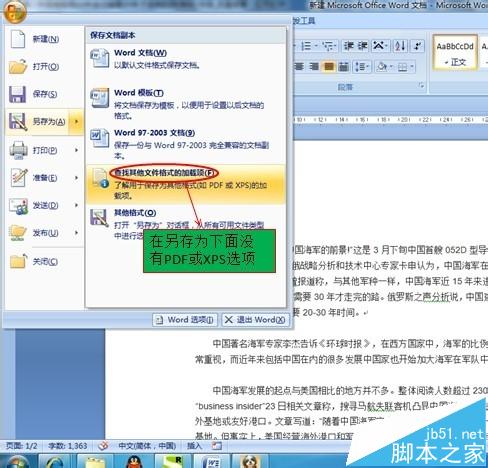Select the 打开(O) folder icon

pyautogui.click(x=18, y=67)
